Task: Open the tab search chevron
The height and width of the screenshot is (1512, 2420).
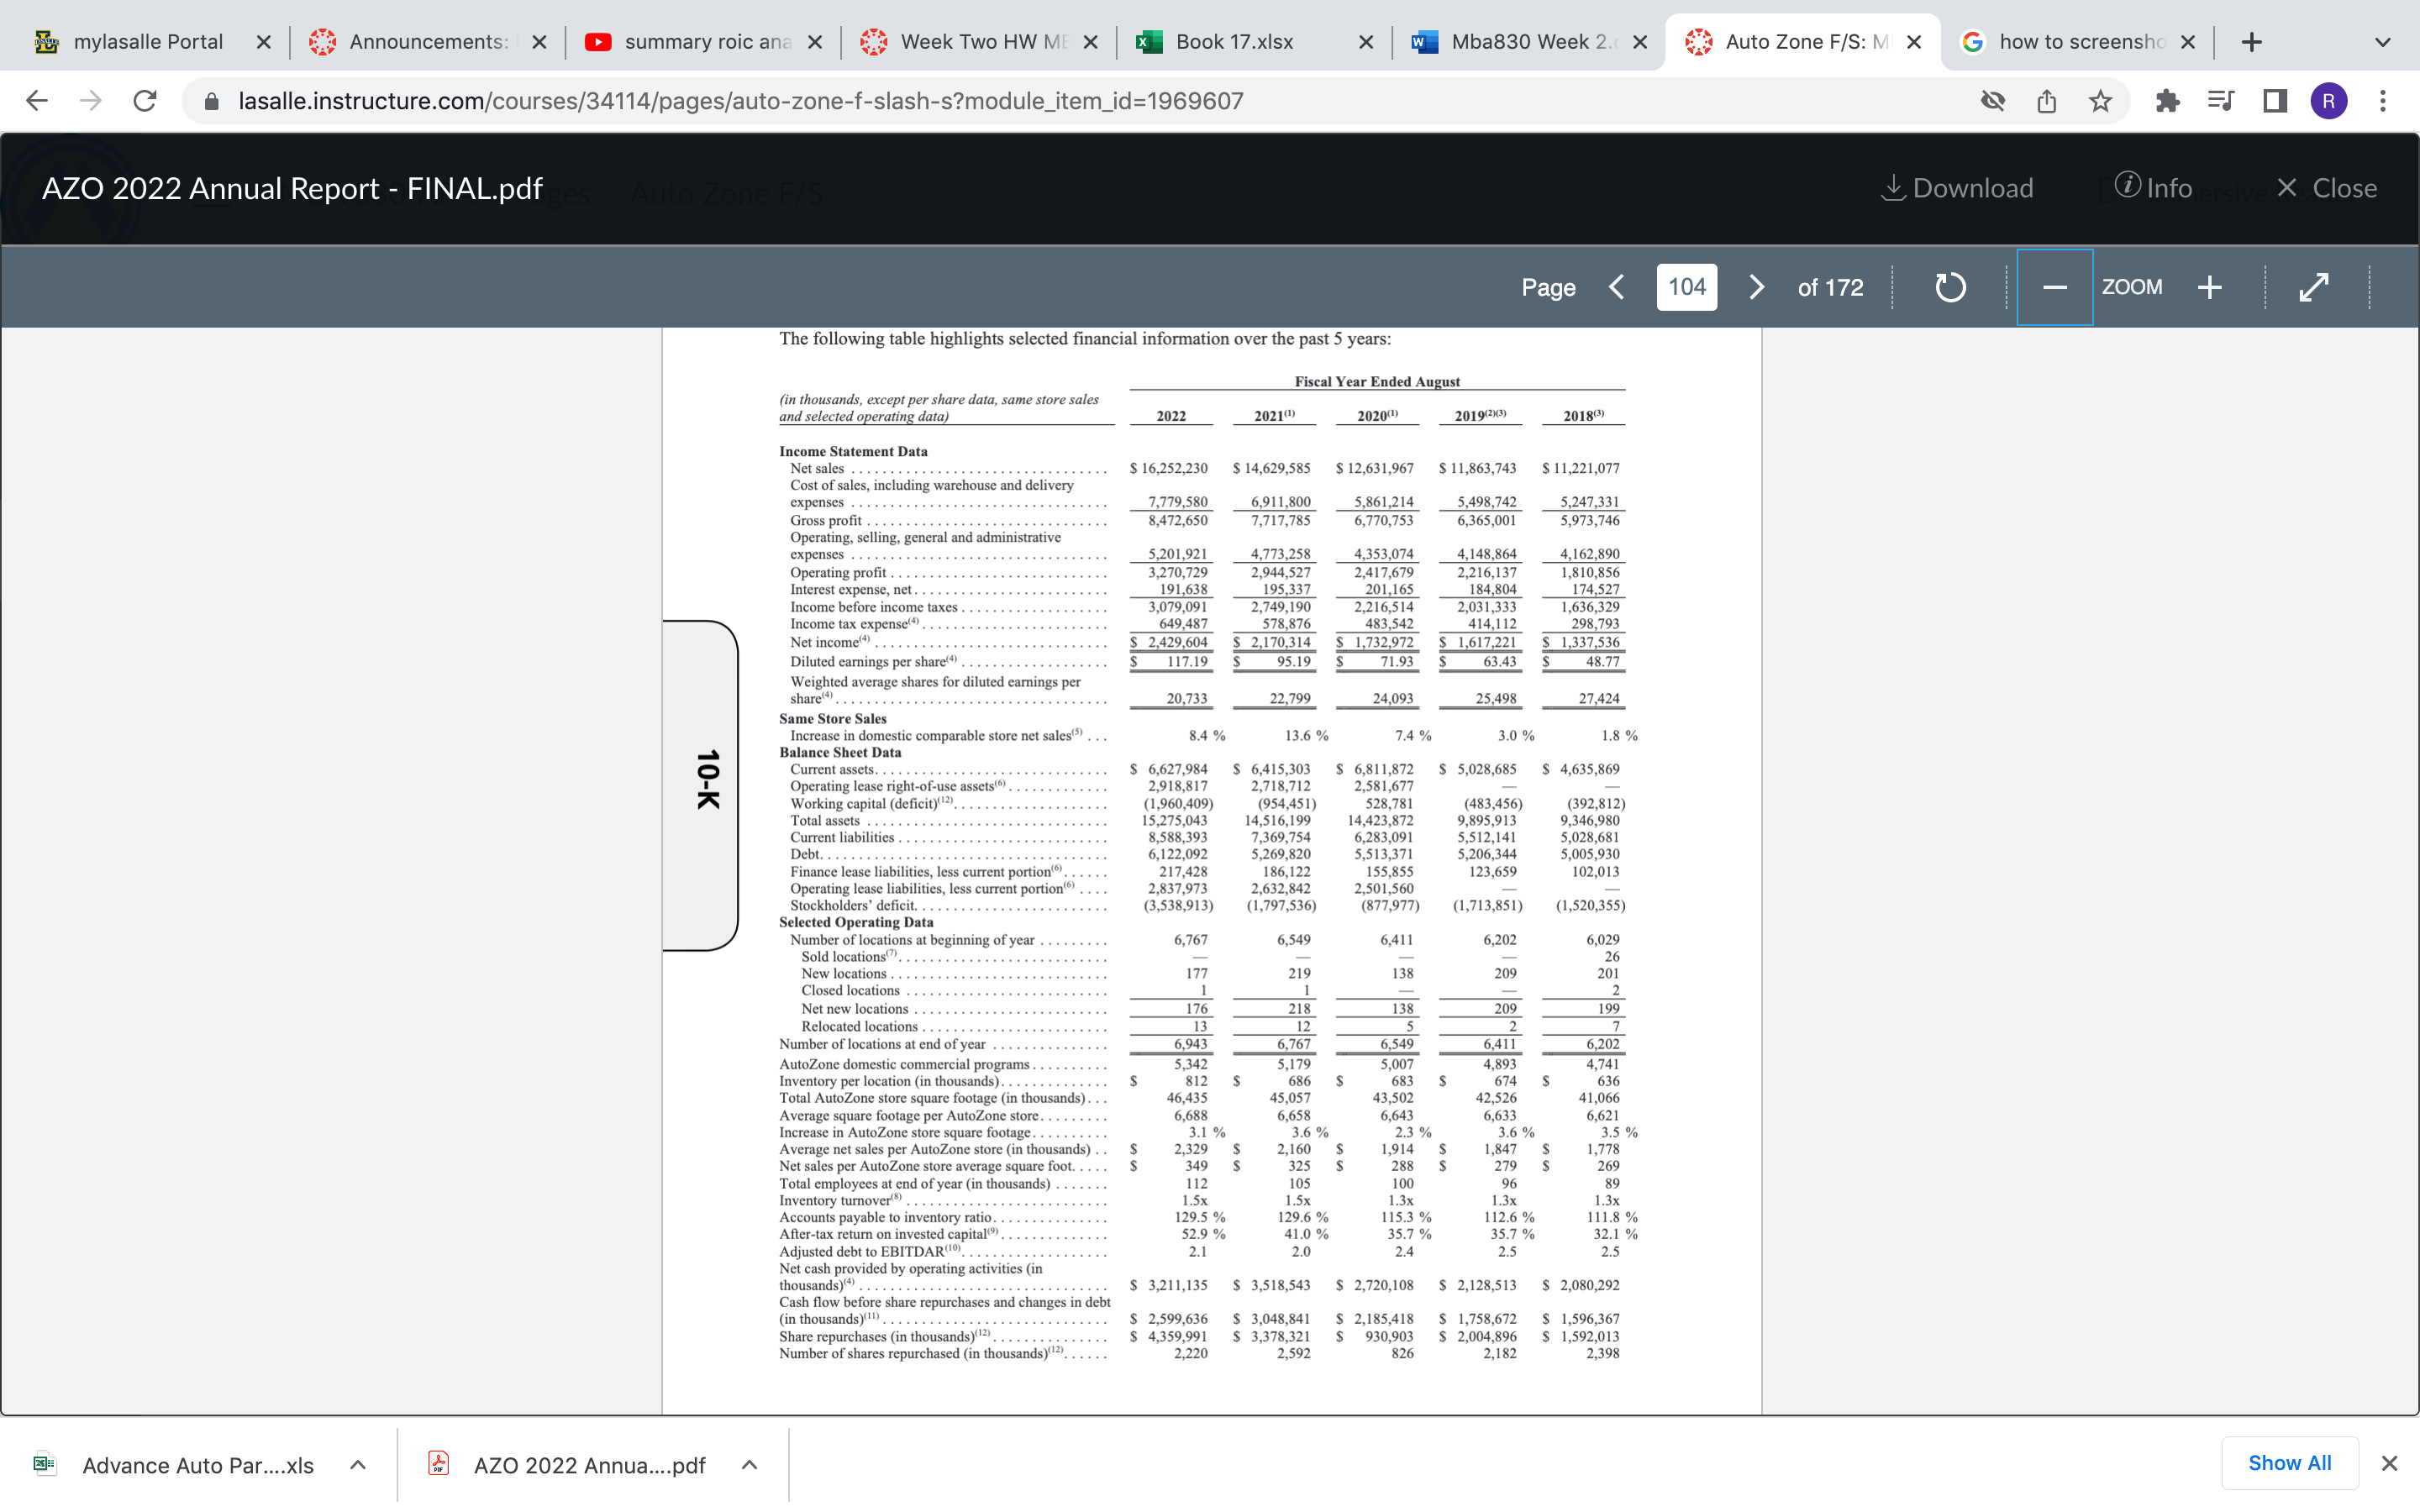Action: coord(2382,41)
